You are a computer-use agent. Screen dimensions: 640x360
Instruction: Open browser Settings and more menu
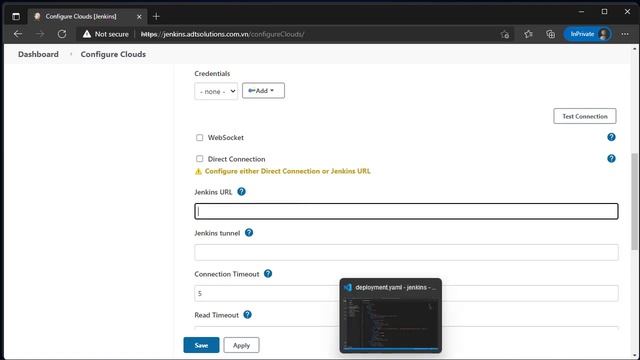point(625,34)
